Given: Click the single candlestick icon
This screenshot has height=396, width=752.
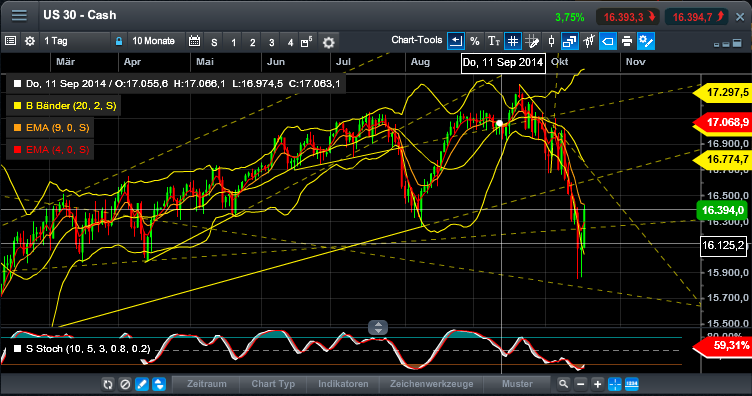Looking at the screenshot, I should [x=552, y=41].
